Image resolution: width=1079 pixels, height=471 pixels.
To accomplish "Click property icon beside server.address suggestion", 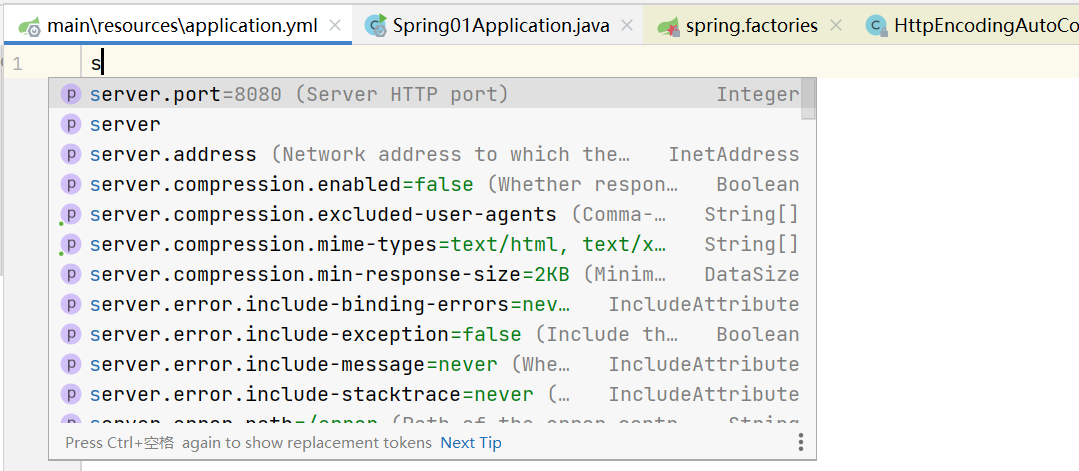I will pos(70,154).
